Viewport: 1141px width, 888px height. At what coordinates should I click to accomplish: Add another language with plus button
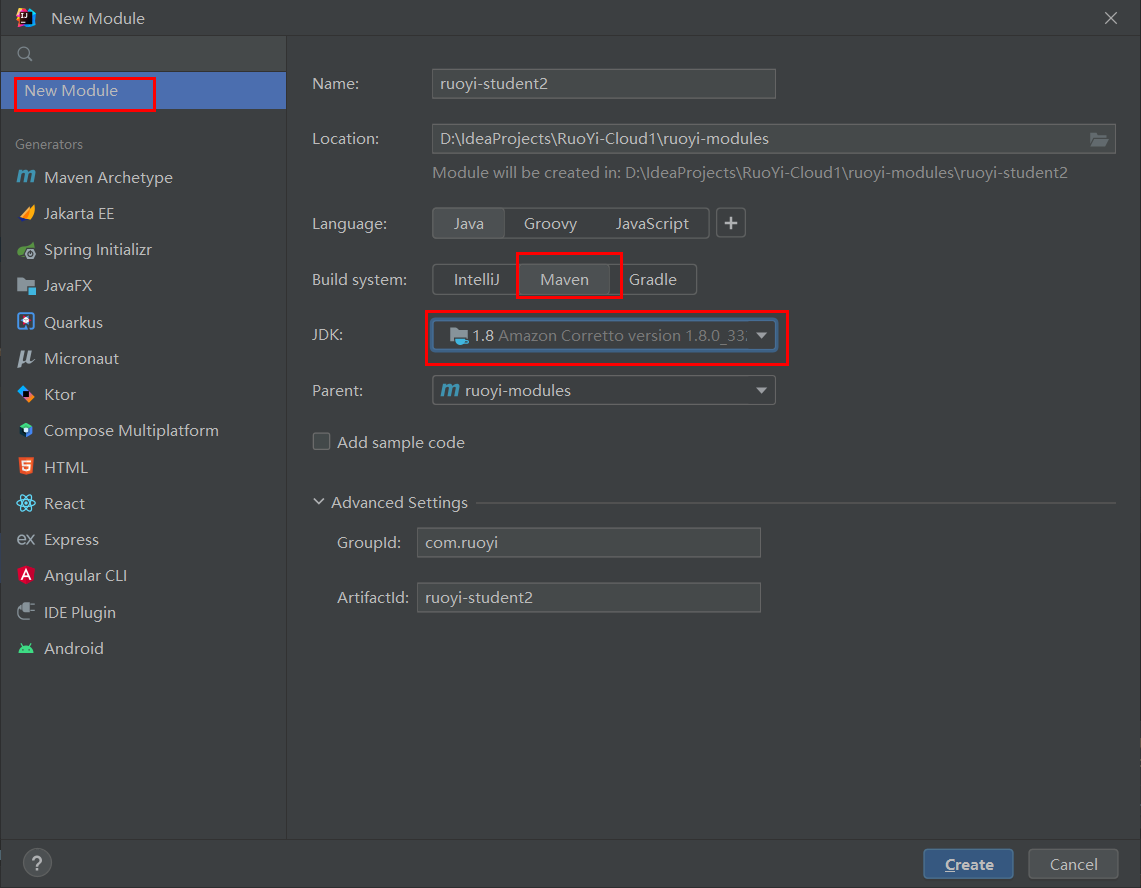tap(731, 223)
